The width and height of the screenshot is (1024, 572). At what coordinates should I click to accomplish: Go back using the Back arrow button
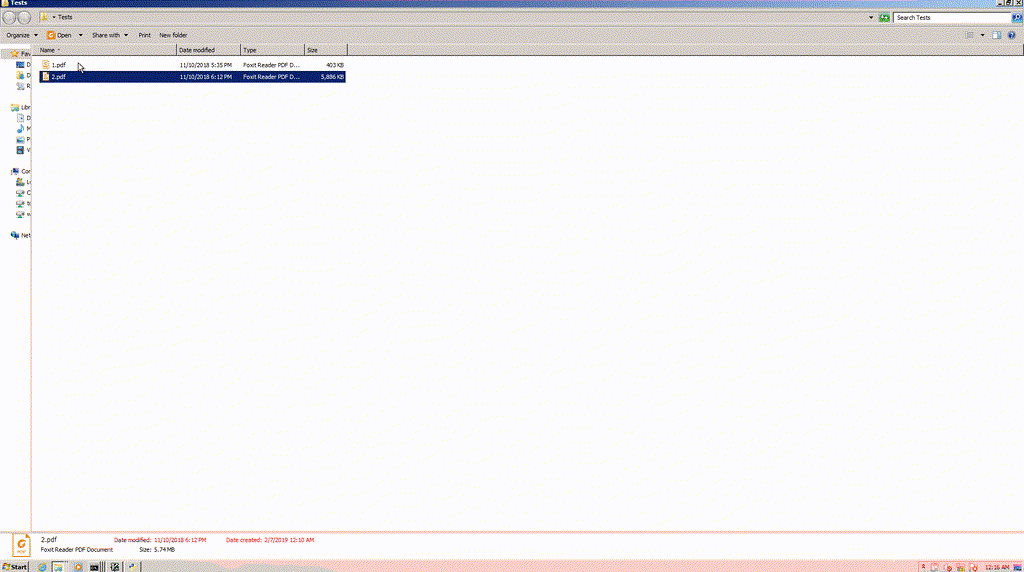tap(9, 18)
